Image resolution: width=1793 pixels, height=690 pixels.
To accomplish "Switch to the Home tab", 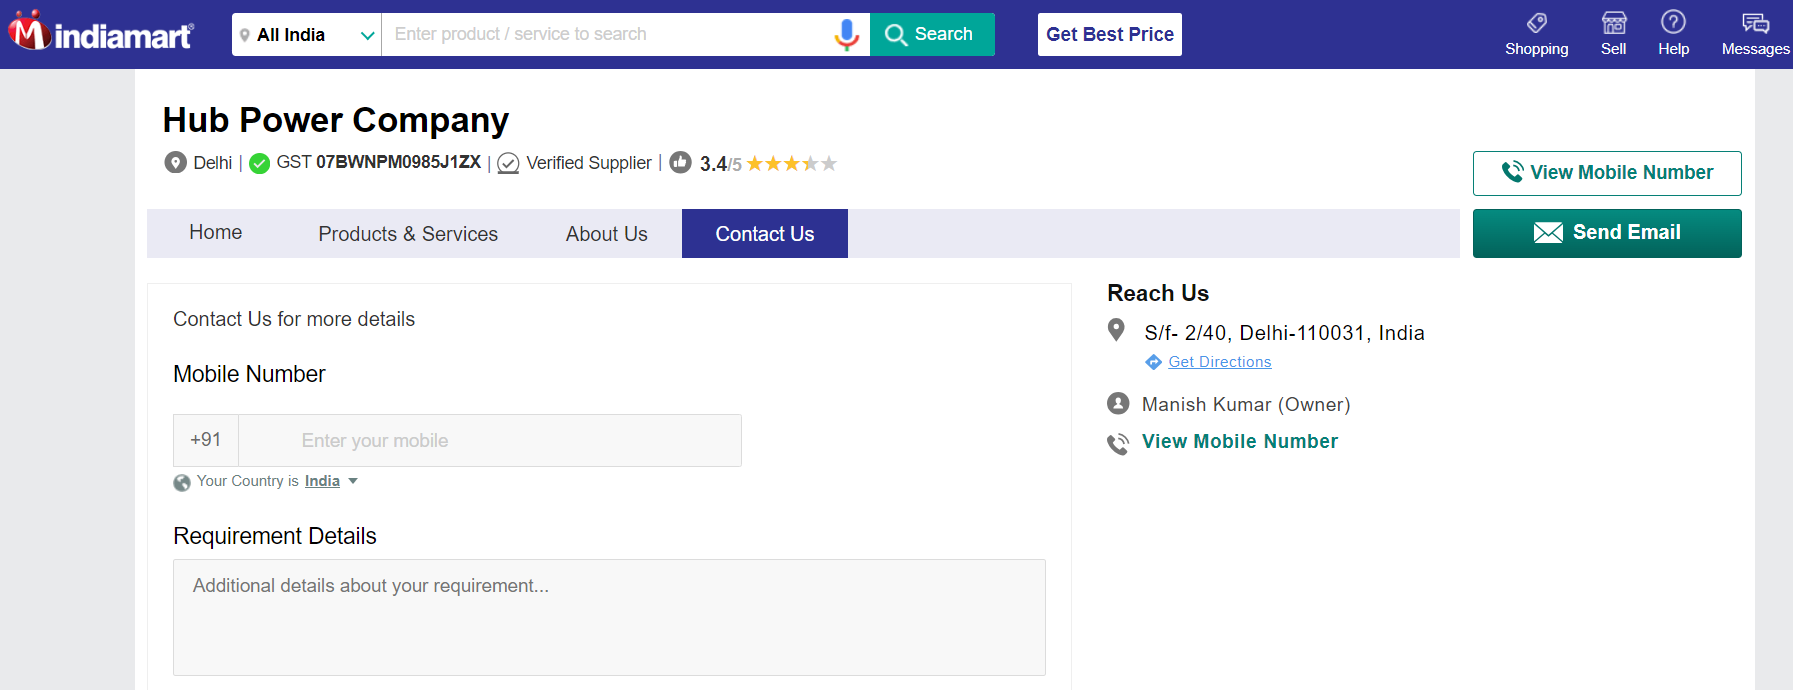I will click(215, 233).
